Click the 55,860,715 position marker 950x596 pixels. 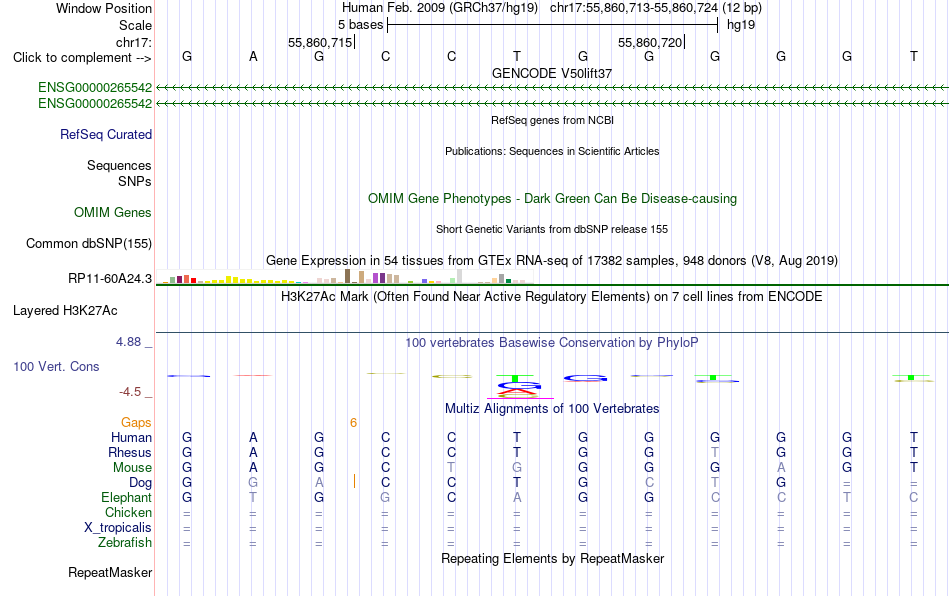[x=320, y=42]
